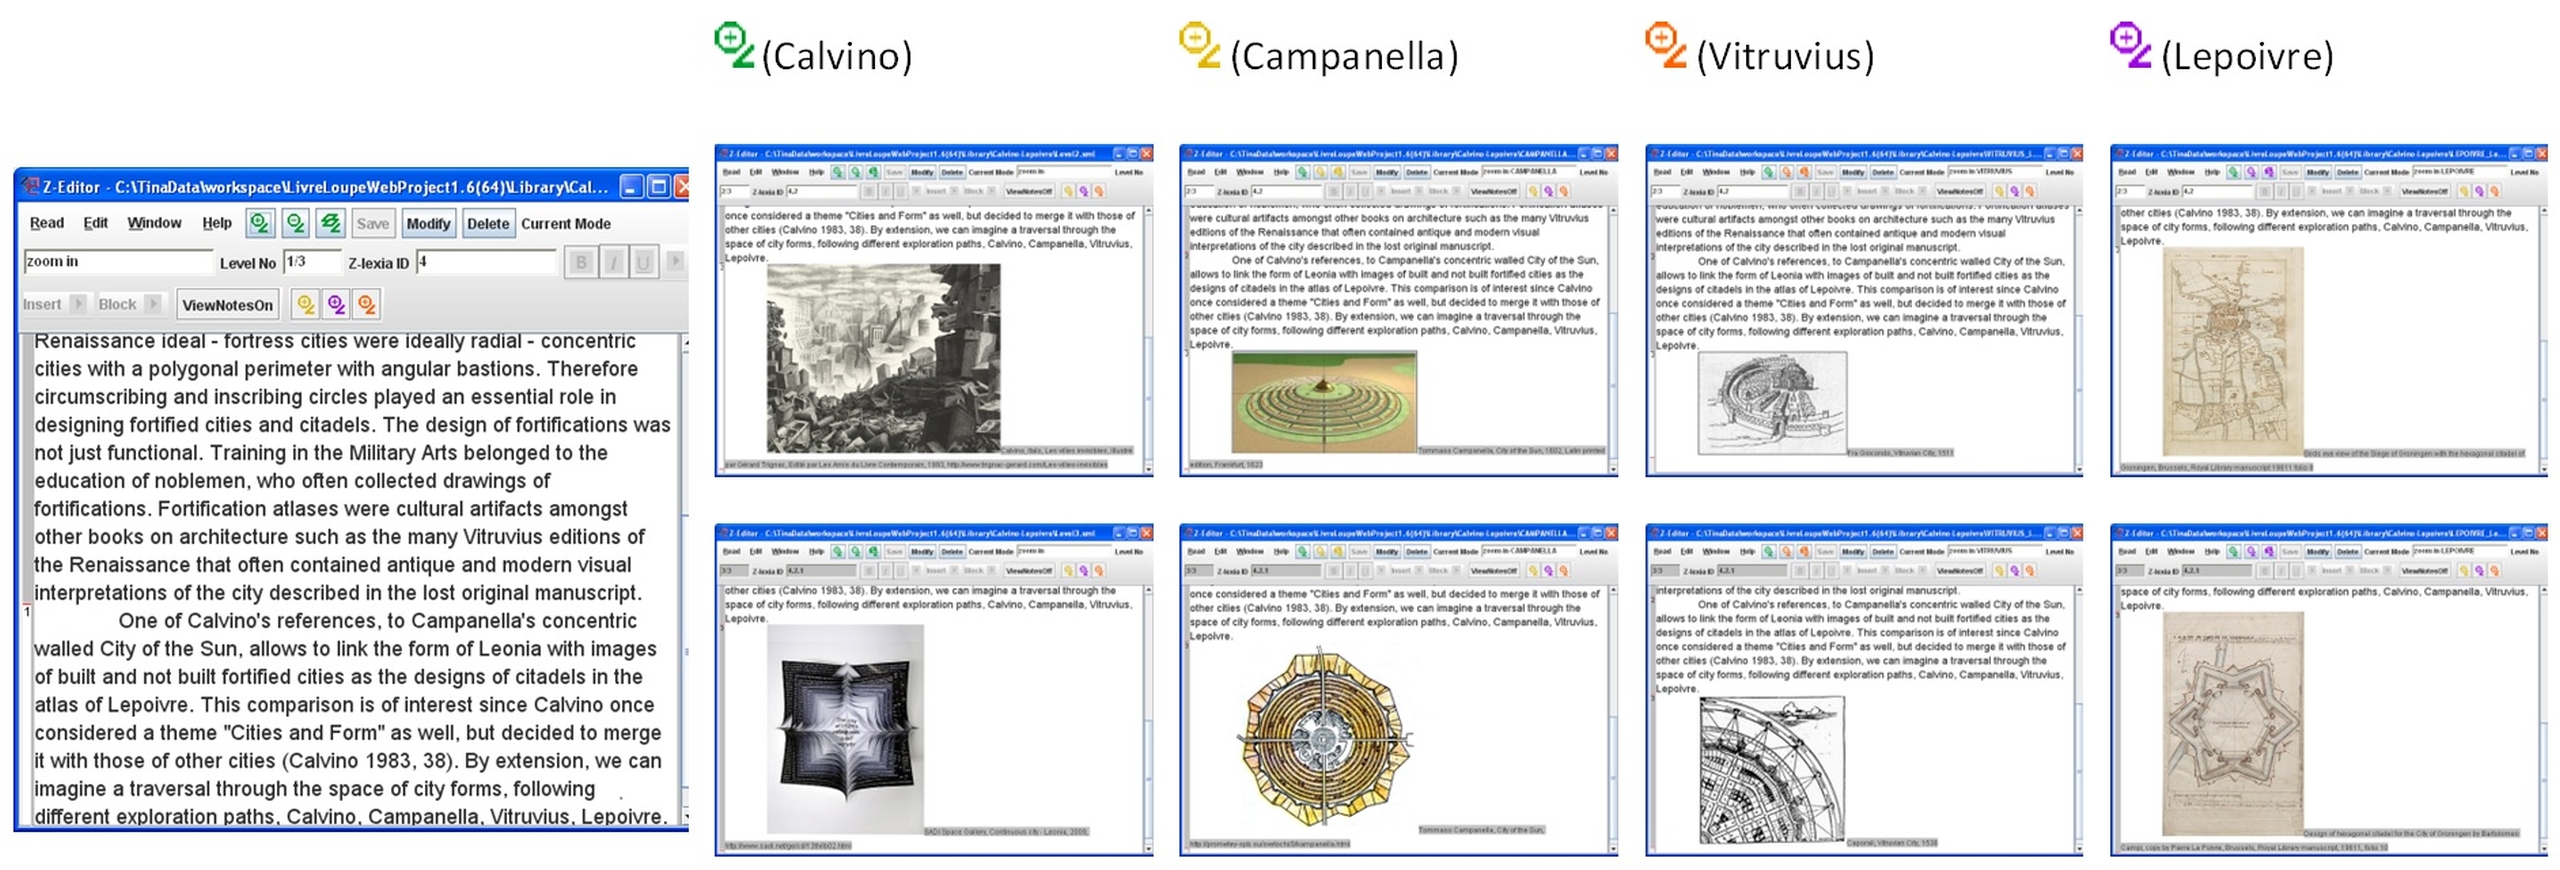Viewport: 2560px width, 870px height.
Task: Open Window menu in Campanella level 3/3 window
Action: 1249,551
